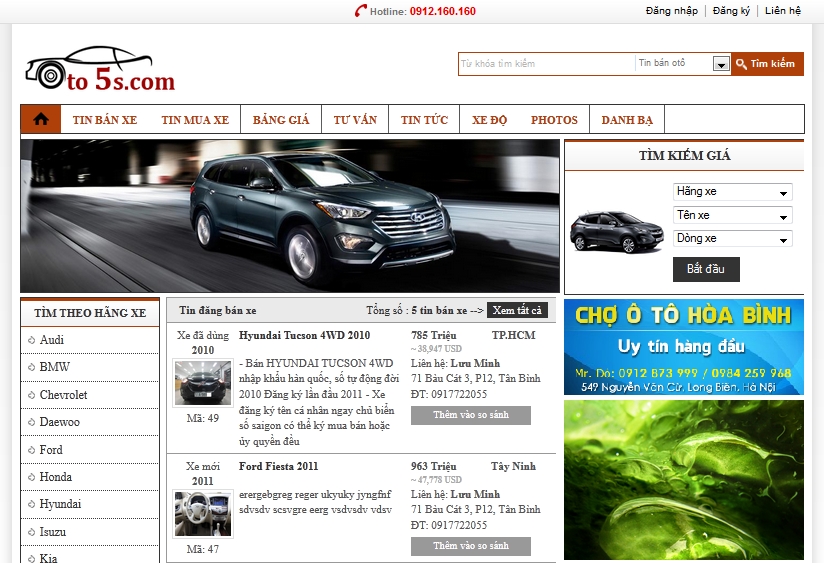Click the red phone hotline icon
824x563 pixels.
click(360, 11)
